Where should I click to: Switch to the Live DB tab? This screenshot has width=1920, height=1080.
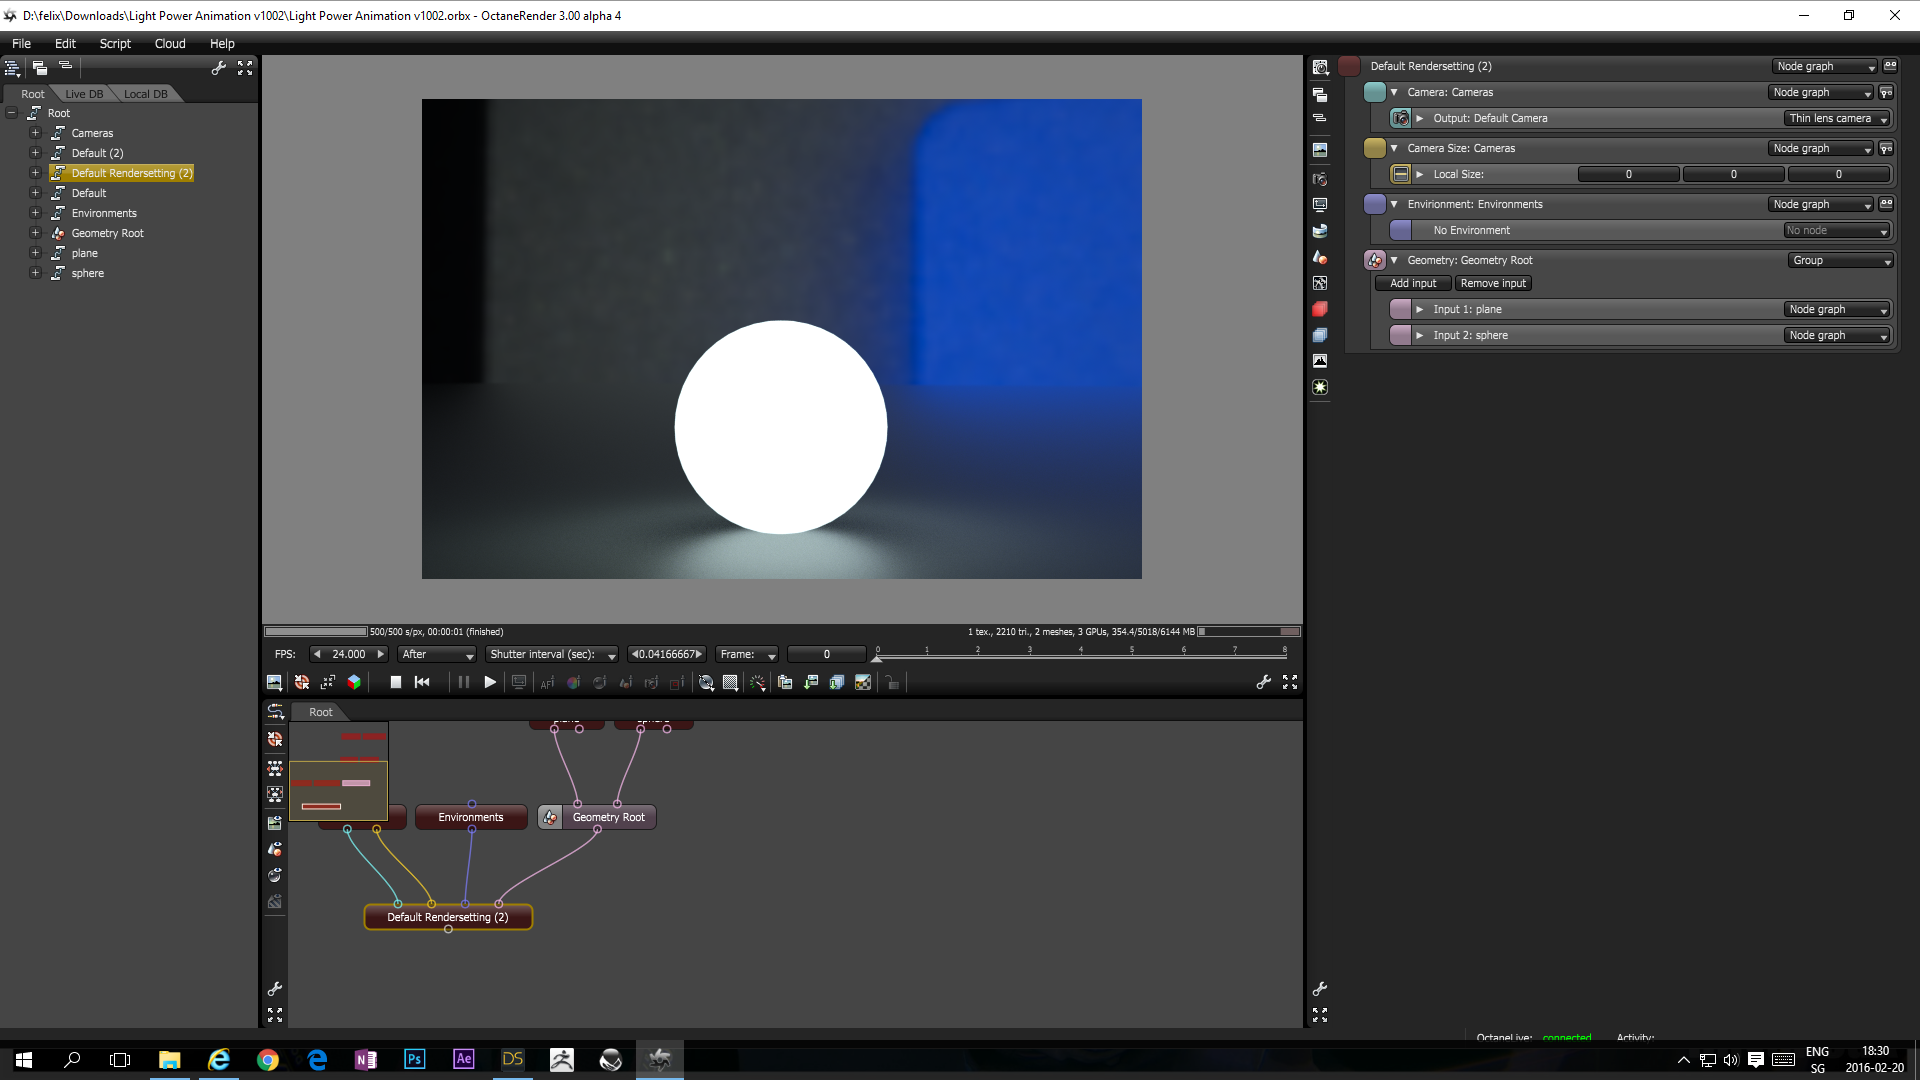click(x=84, y=94)
